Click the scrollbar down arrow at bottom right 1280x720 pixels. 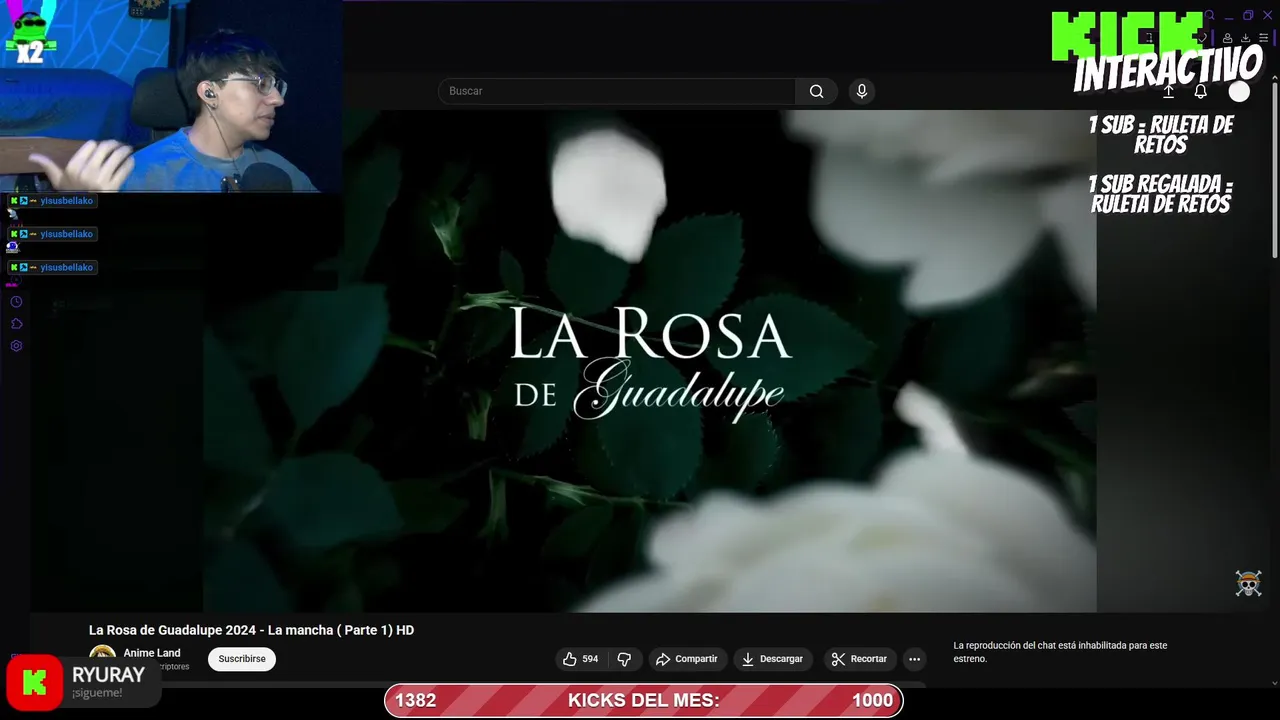(1273, 684)
